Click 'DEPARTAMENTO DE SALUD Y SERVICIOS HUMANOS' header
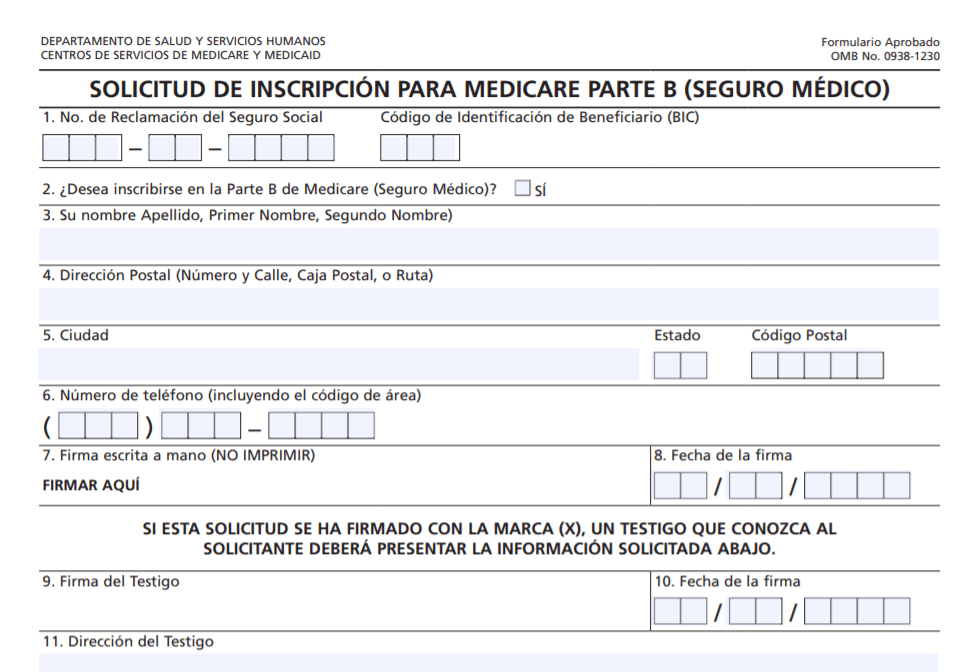Screen dimensions: 975x672 pyautogui.click(x=183, y=41)
